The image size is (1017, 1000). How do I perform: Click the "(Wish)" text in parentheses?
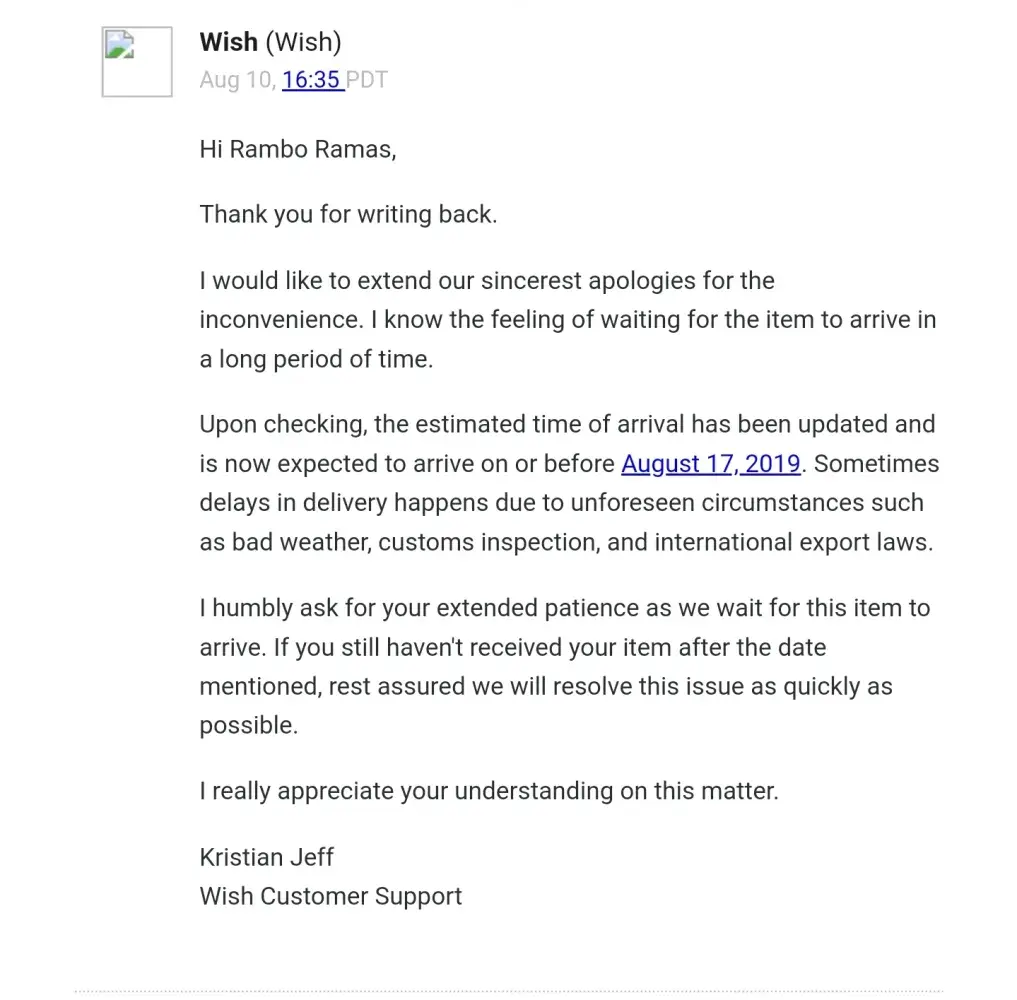304,42
